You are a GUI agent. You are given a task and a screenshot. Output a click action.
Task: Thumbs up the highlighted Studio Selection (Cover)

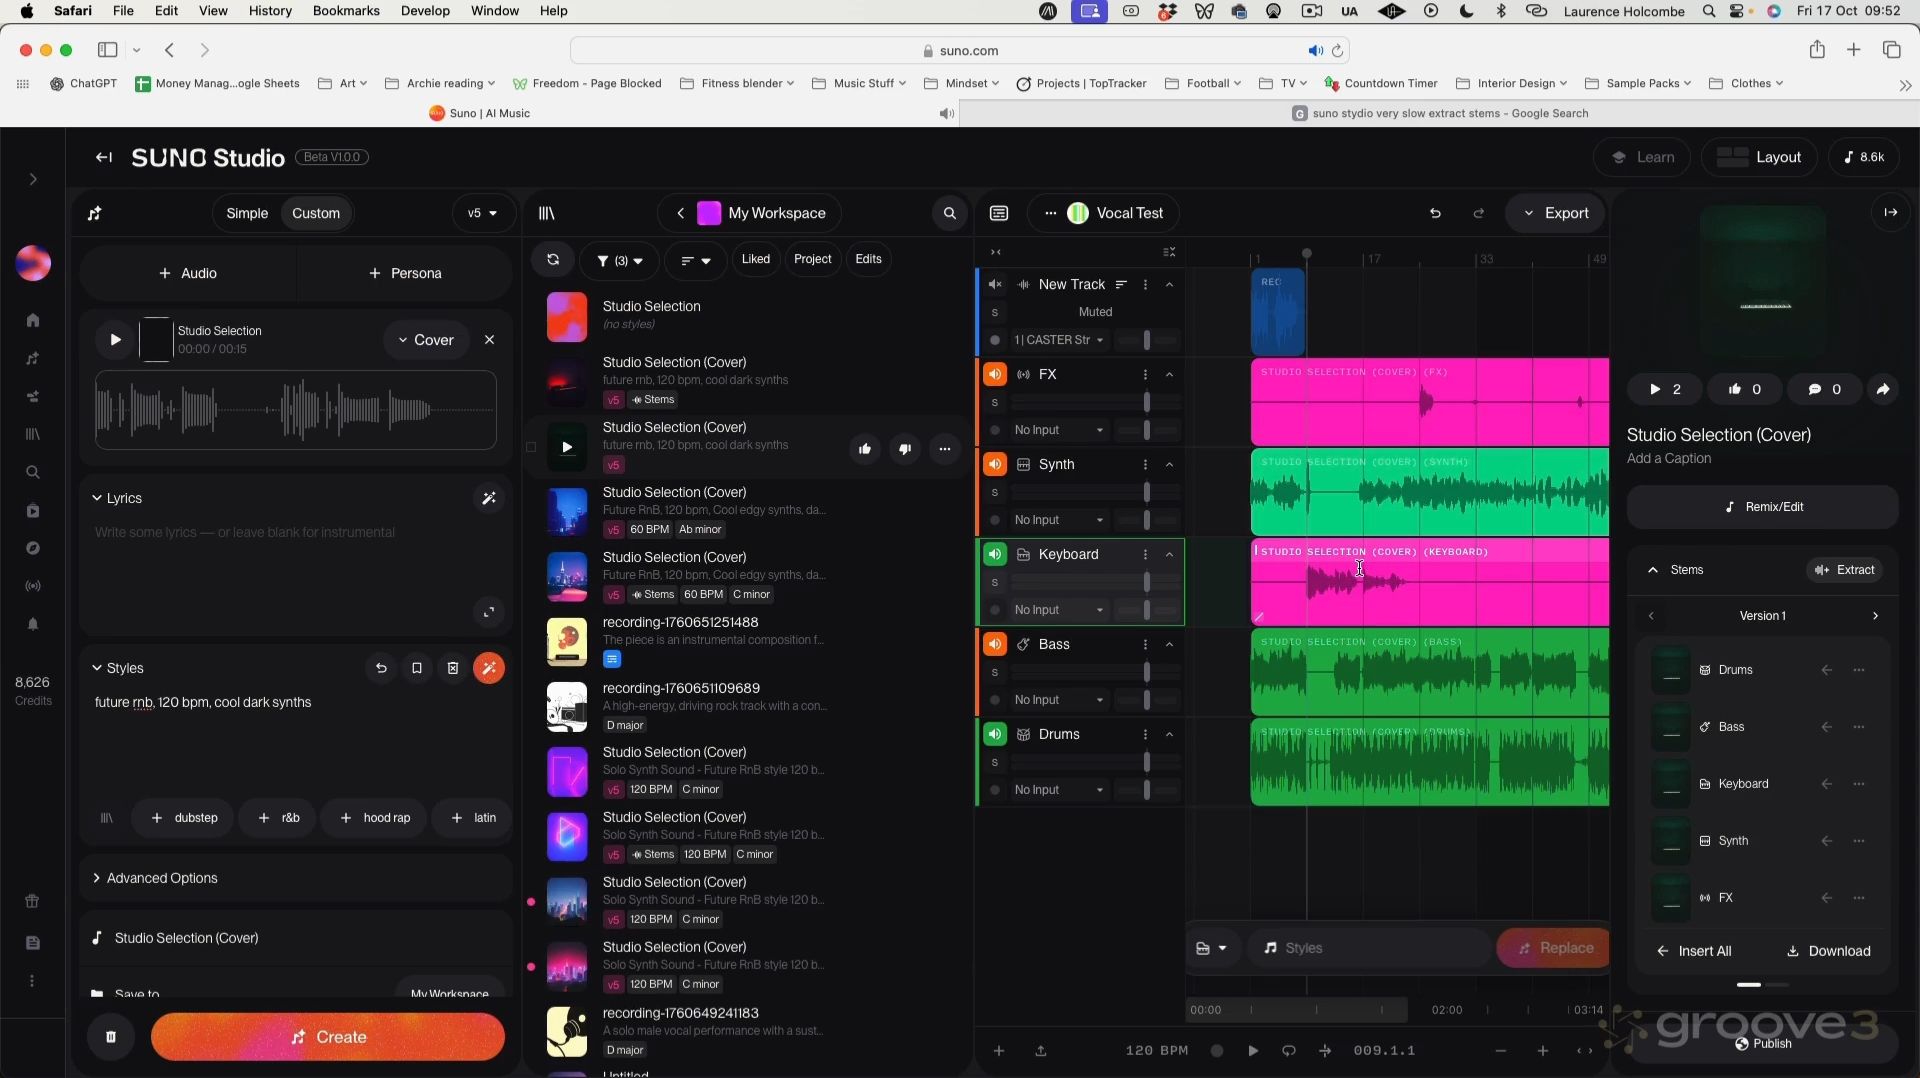click(x=865, y=449)
